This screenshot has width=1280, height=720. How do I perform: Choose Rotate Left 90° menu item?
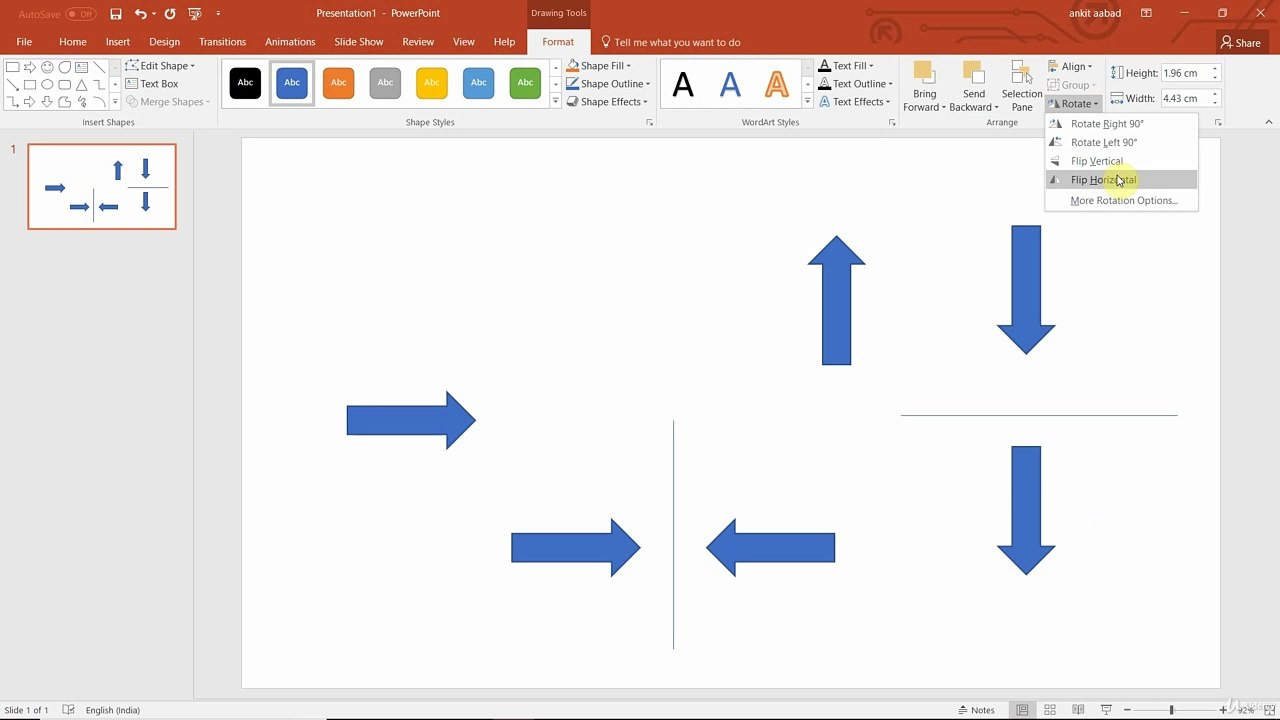[1121, 142]
